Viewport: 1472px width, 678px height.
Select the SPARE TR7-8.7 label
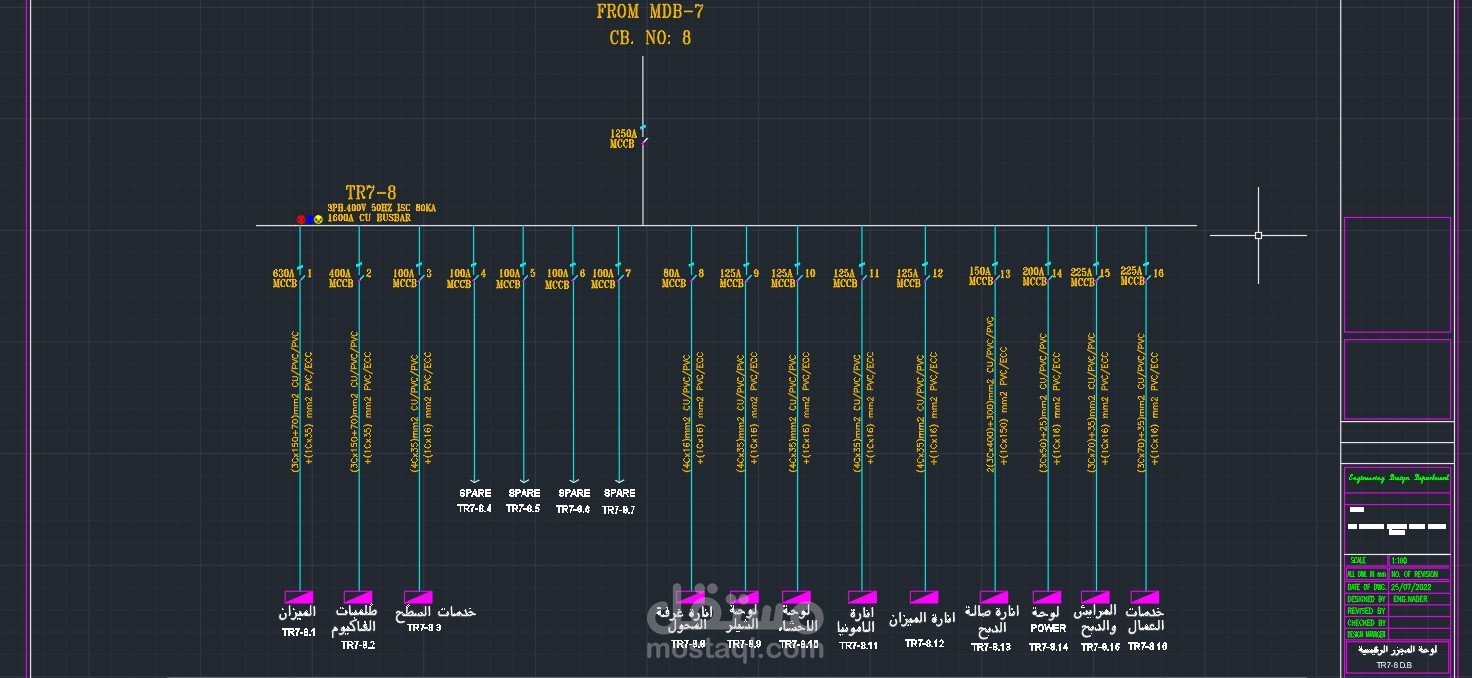619,501
